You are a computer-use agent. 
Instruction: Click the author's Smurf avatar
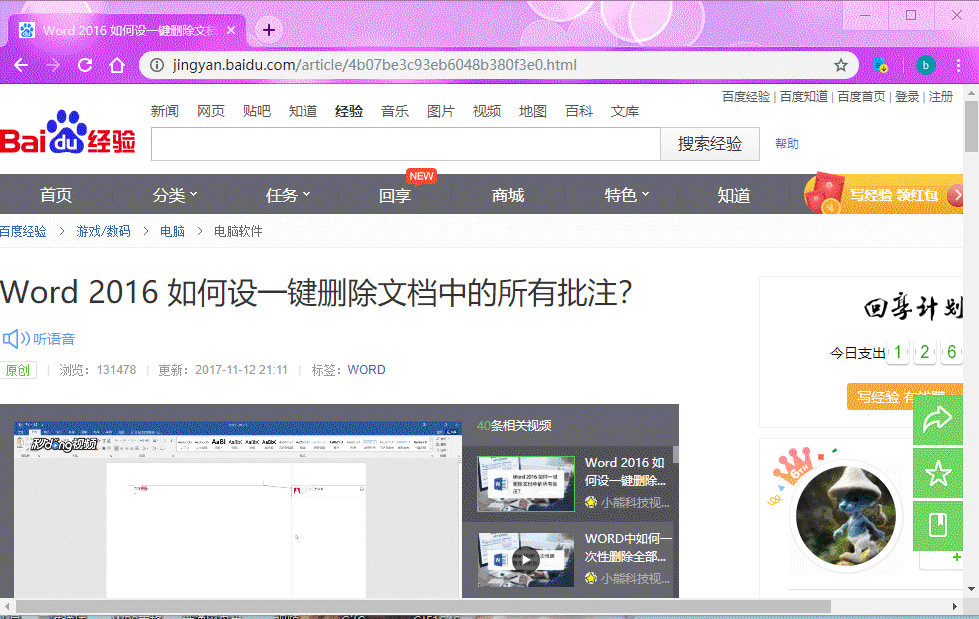point(845,515)
